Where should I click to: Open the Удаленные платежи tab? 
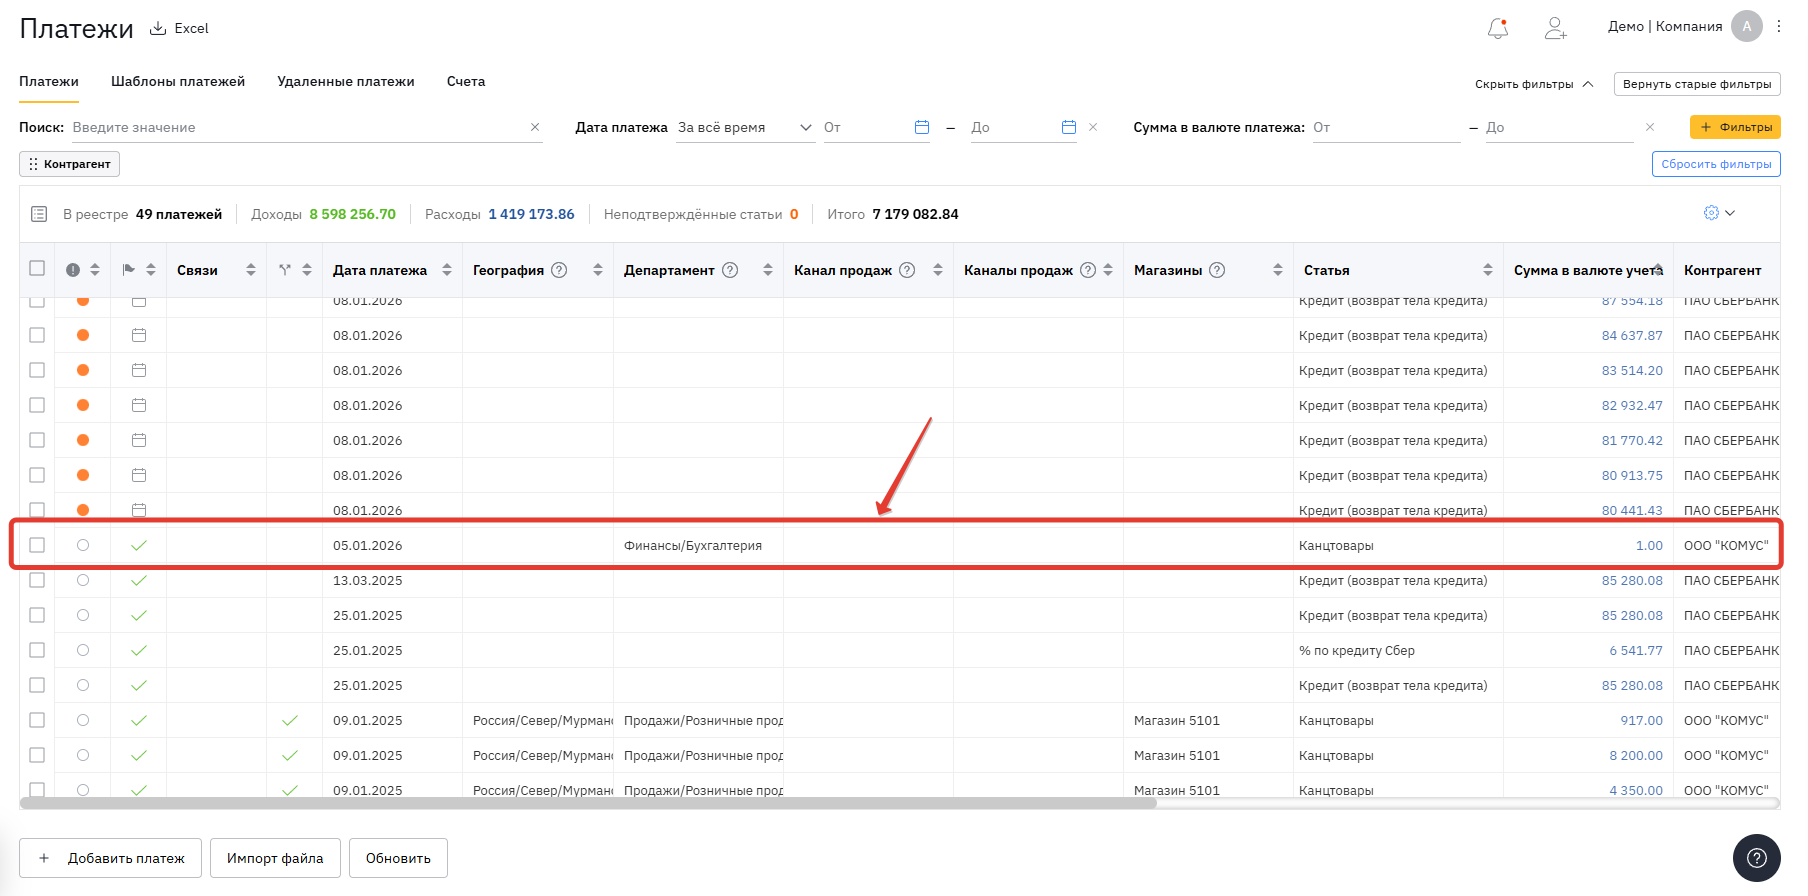[346, 81]
